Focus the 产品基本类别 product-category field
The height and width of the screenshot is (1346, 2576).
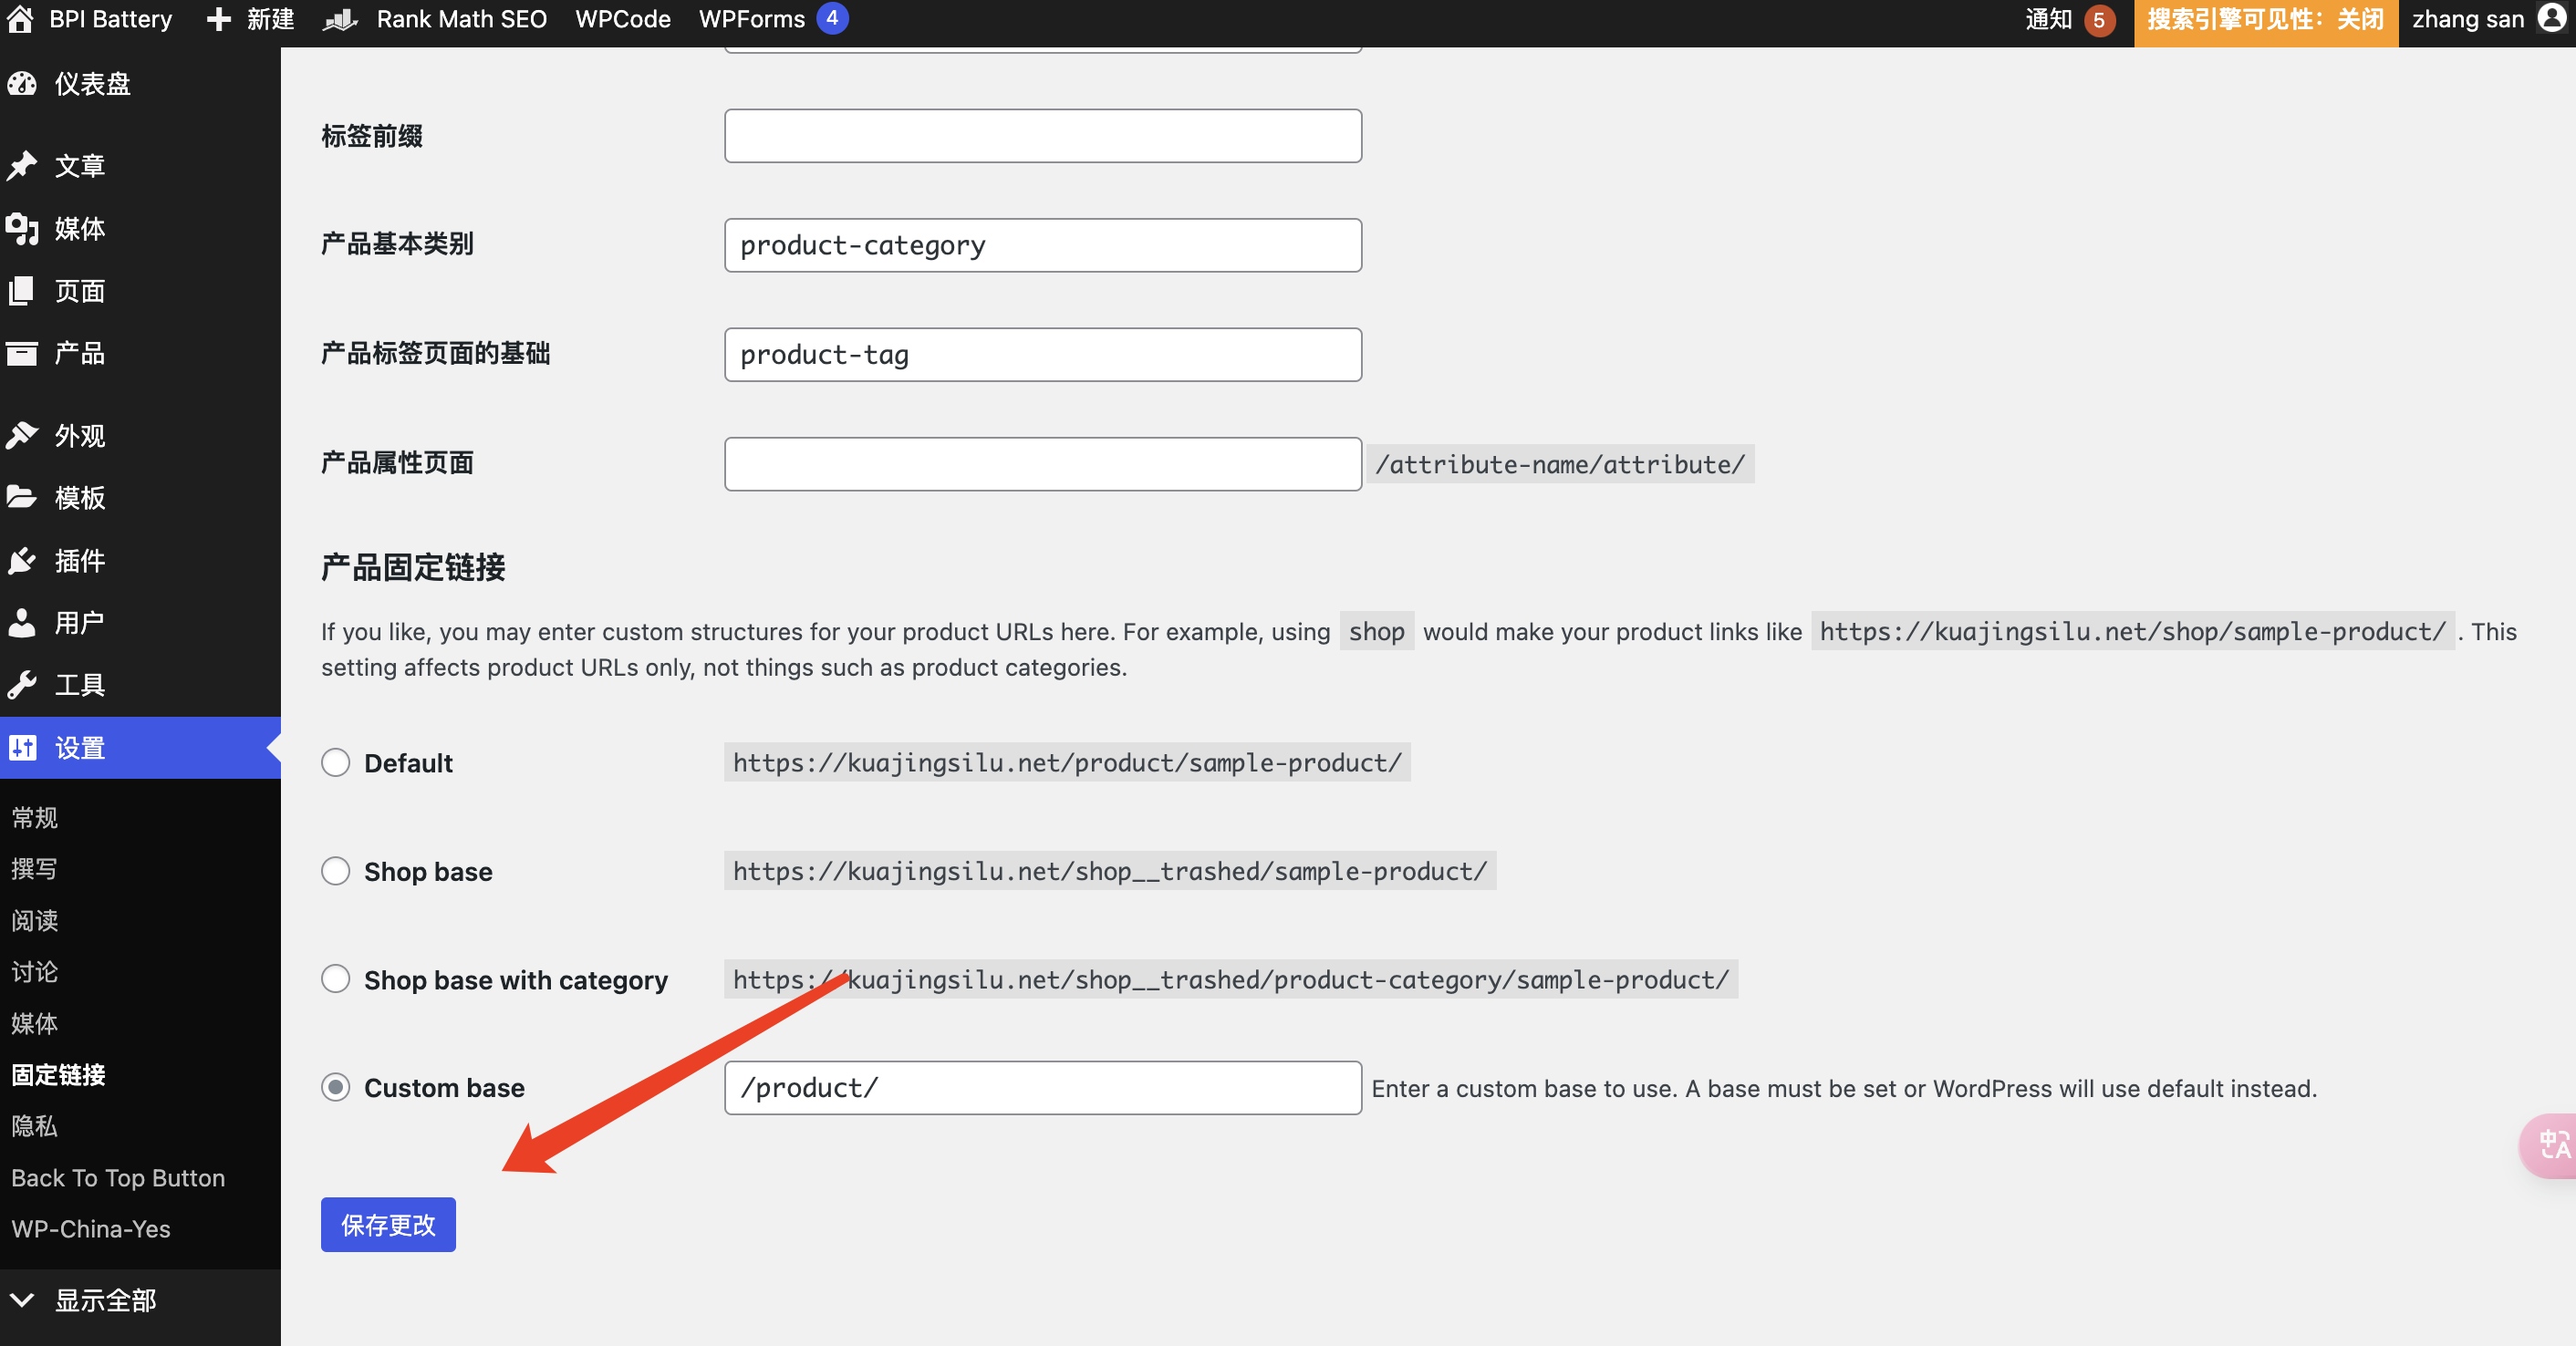1042,245
